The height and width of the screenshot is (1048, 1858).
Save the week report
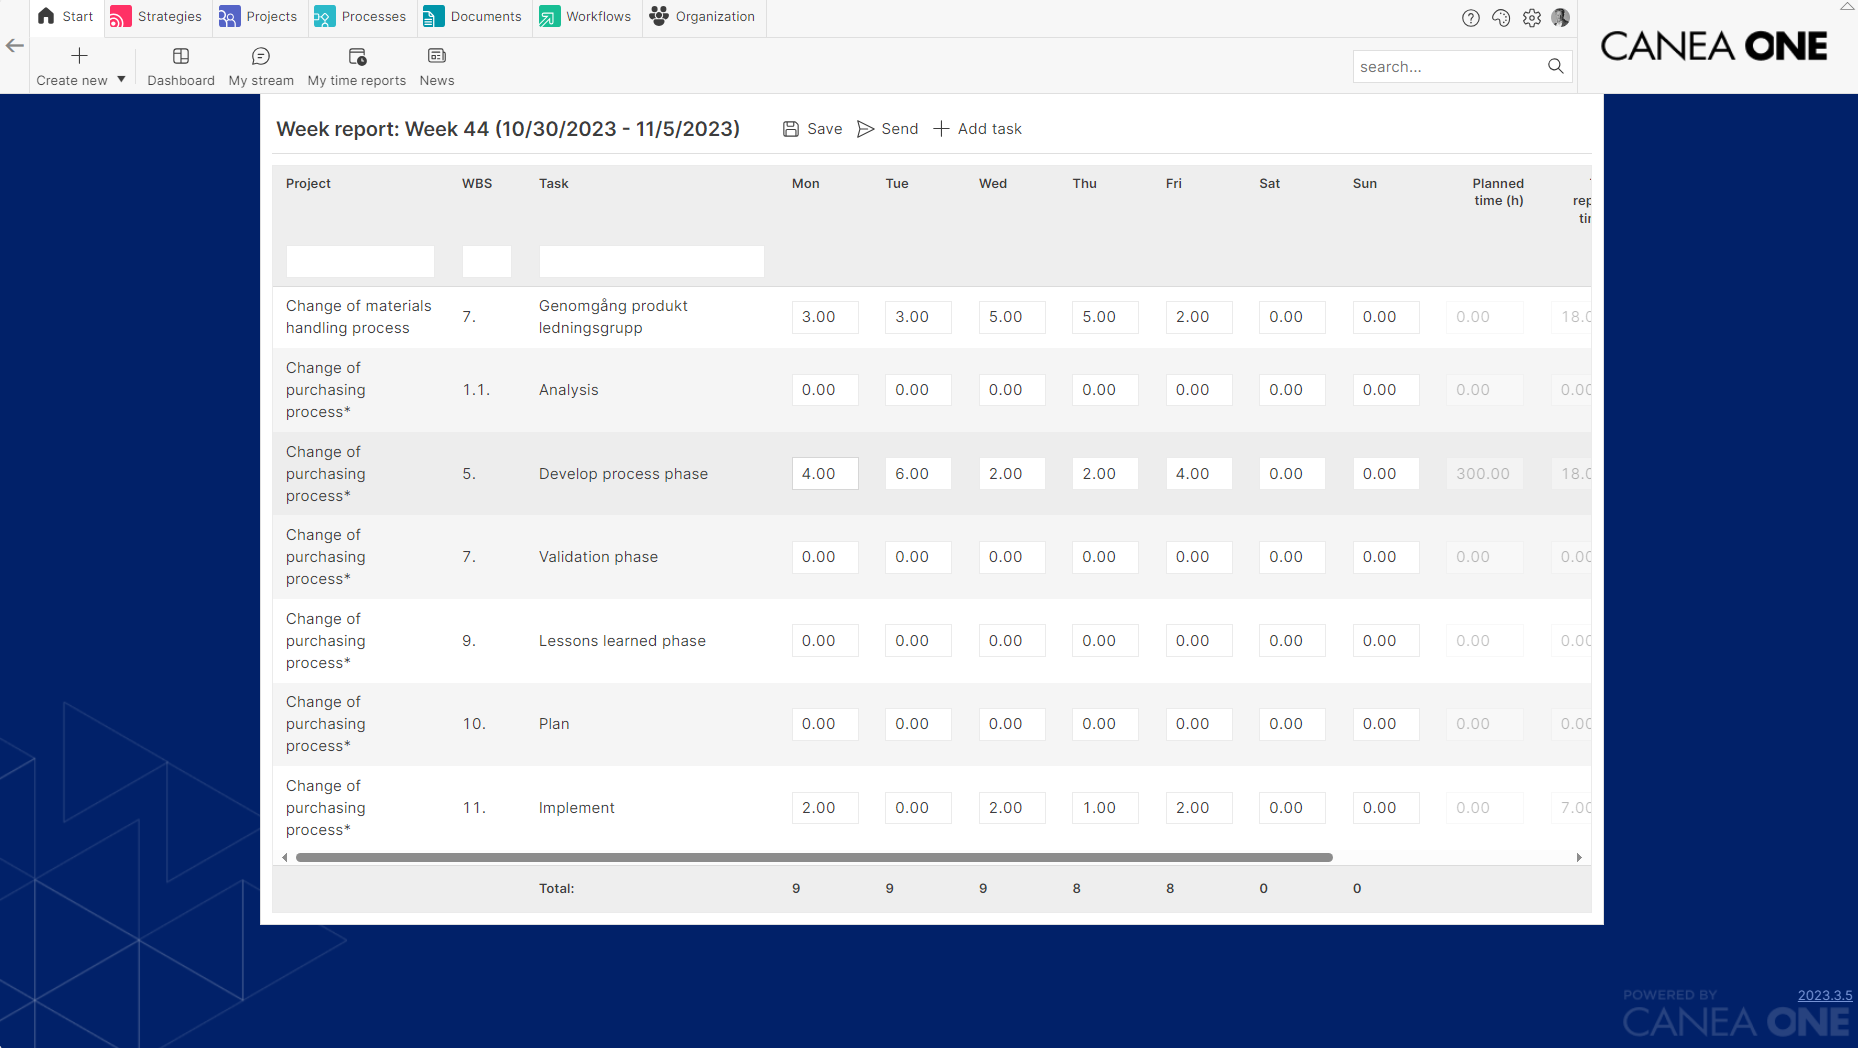812,129
